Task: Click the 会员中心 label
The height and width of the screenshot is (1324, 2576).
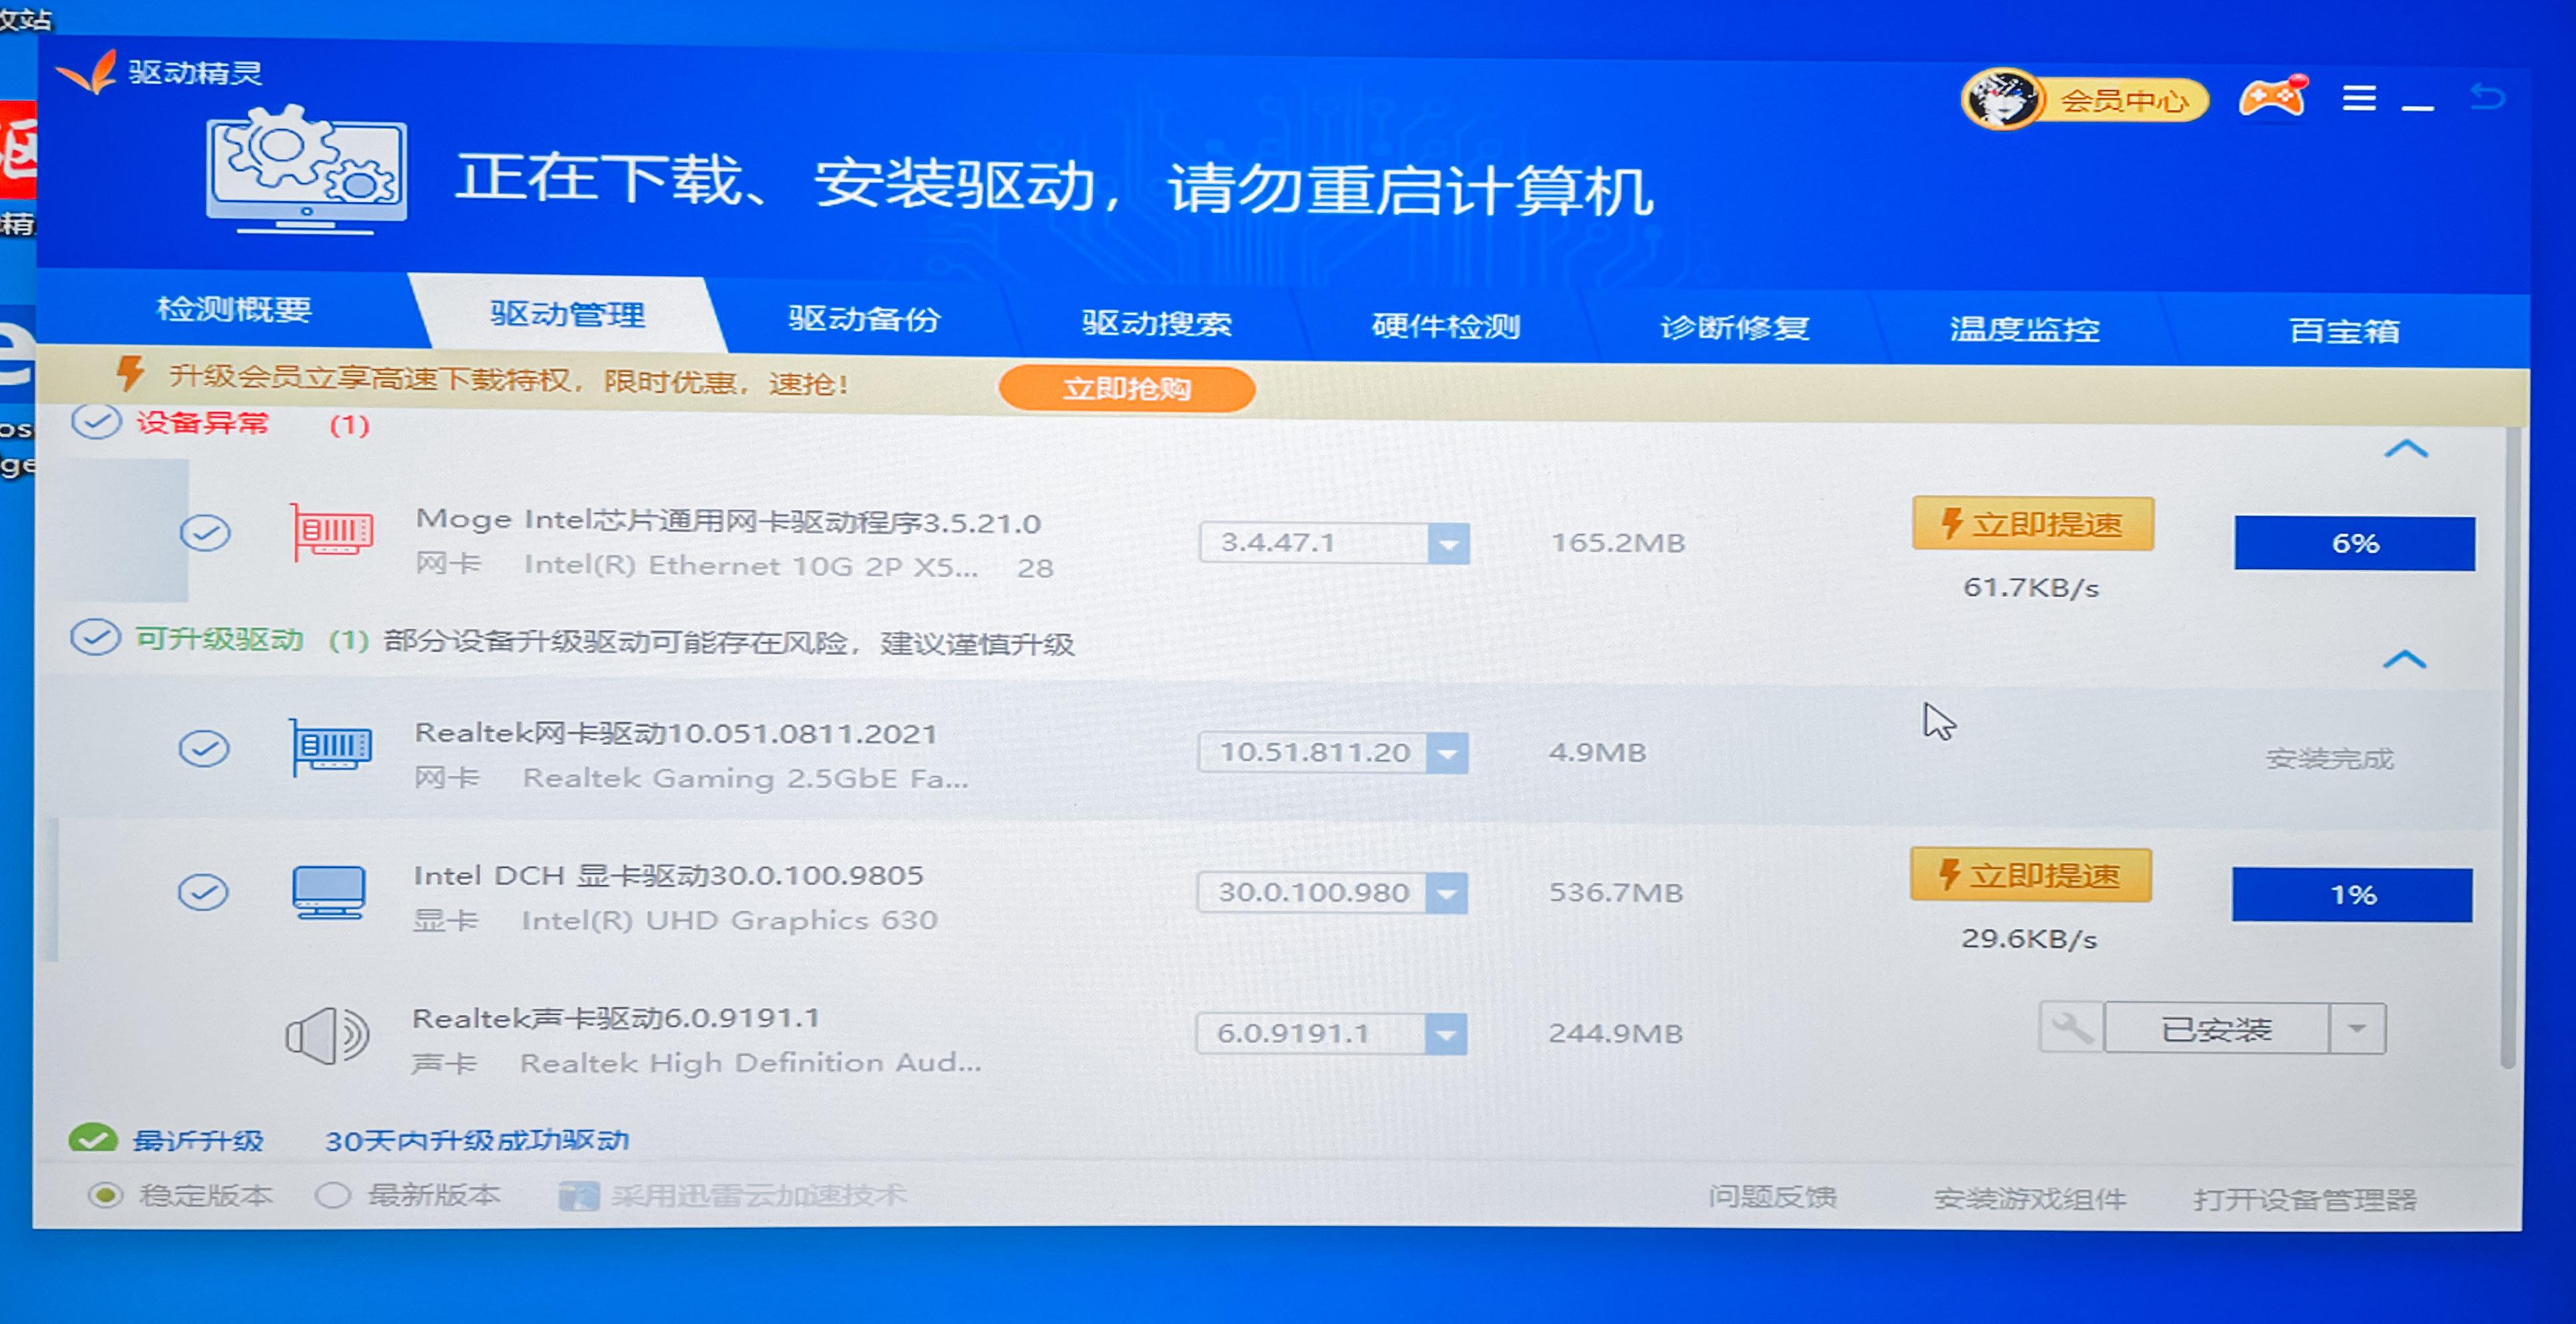Action: tap(2124, 100)
